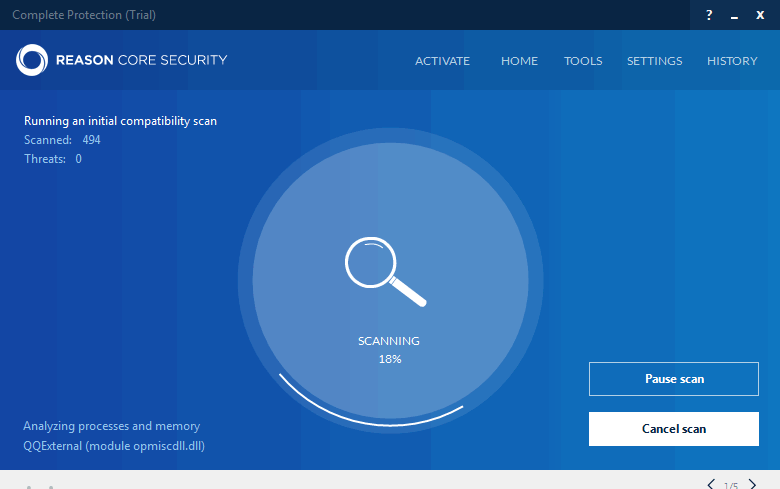Cancel the scan in progress

674,429
